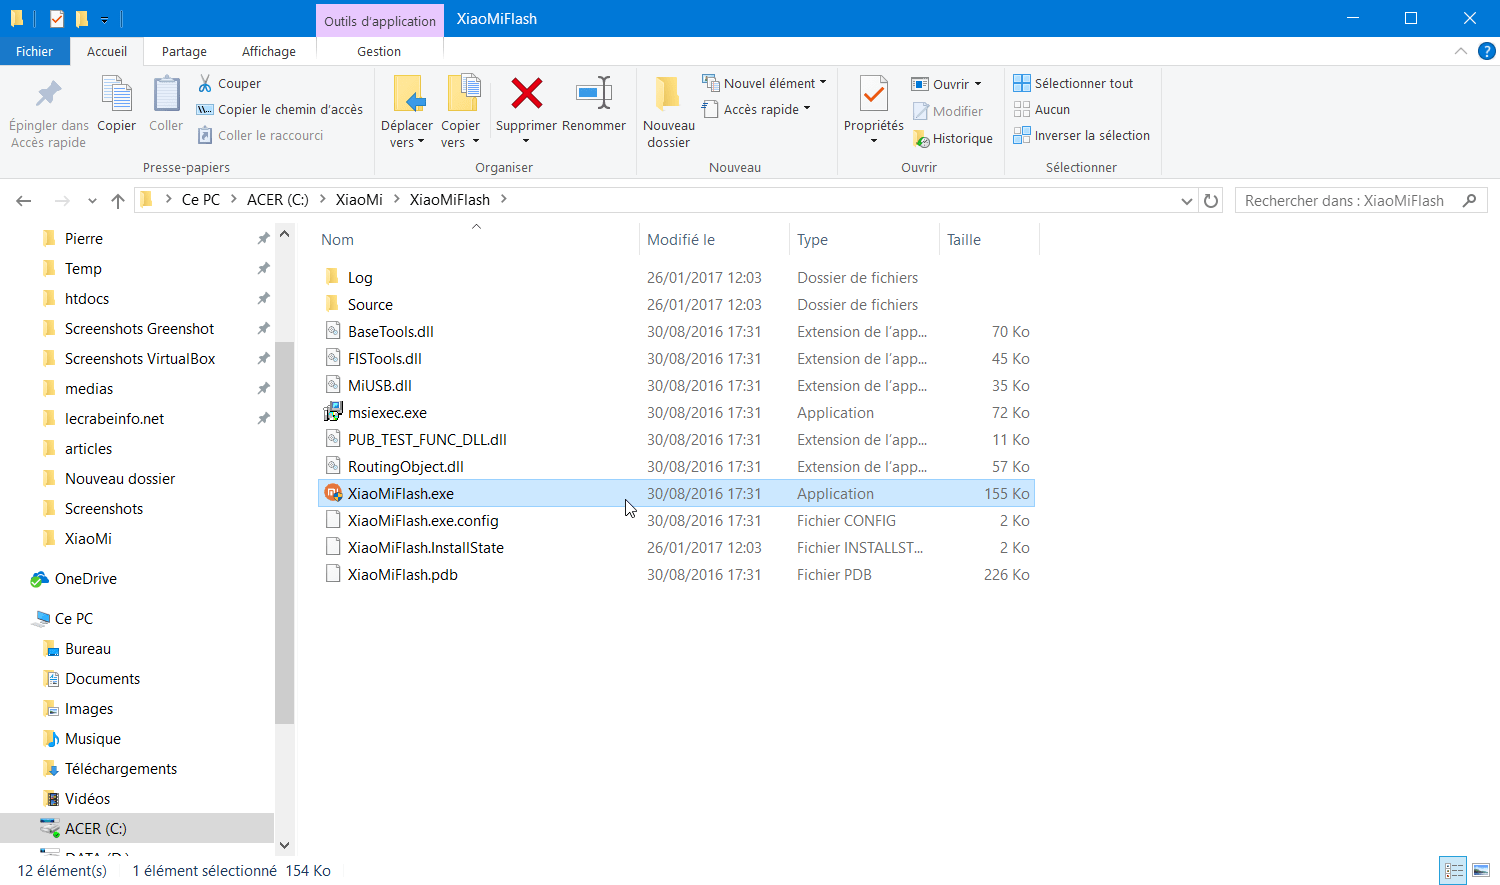The height and width of the screenshot is (885, 1500).
Task: Select the file XiaoMiFlash.pdb
Action: (403, 574)
